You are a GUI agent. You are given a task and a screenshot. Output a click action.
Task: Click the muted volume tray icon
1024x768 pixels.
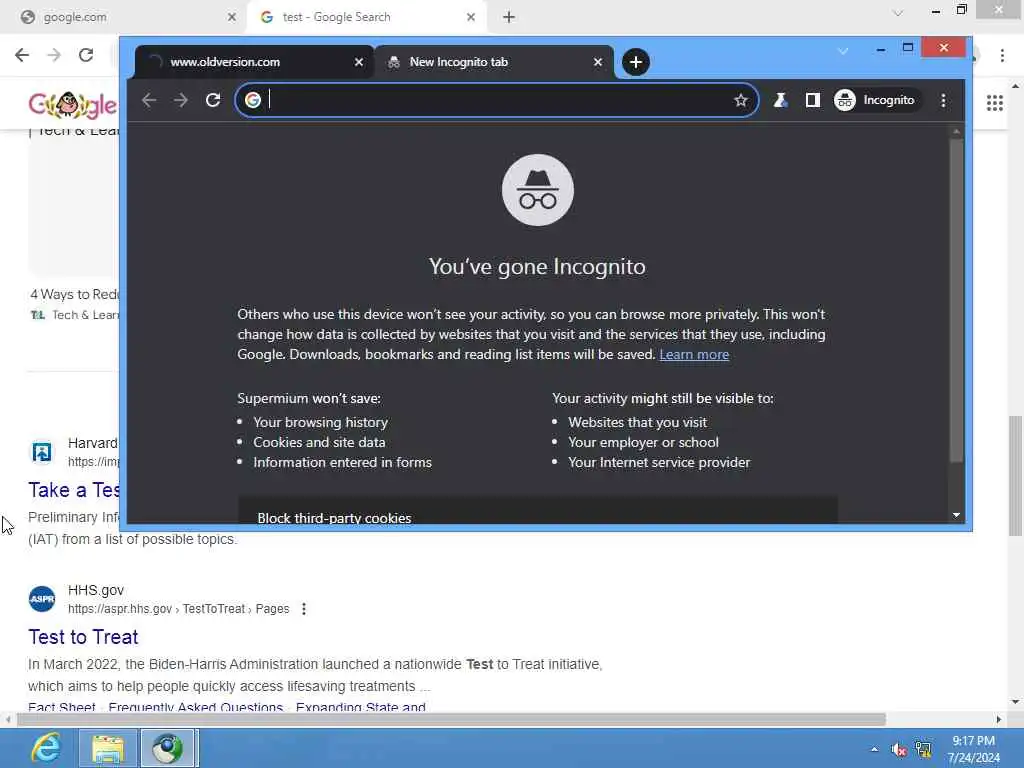point(899,750)
